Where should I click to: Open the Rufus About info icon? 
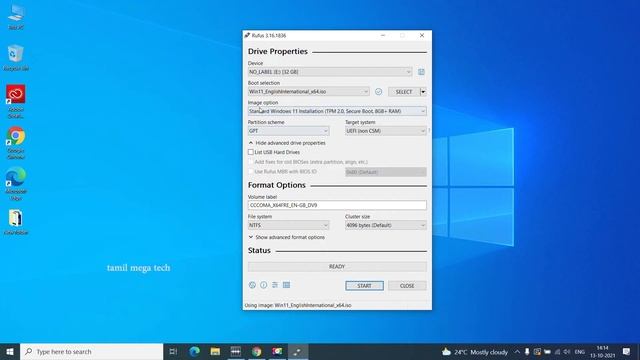point(264,285)
